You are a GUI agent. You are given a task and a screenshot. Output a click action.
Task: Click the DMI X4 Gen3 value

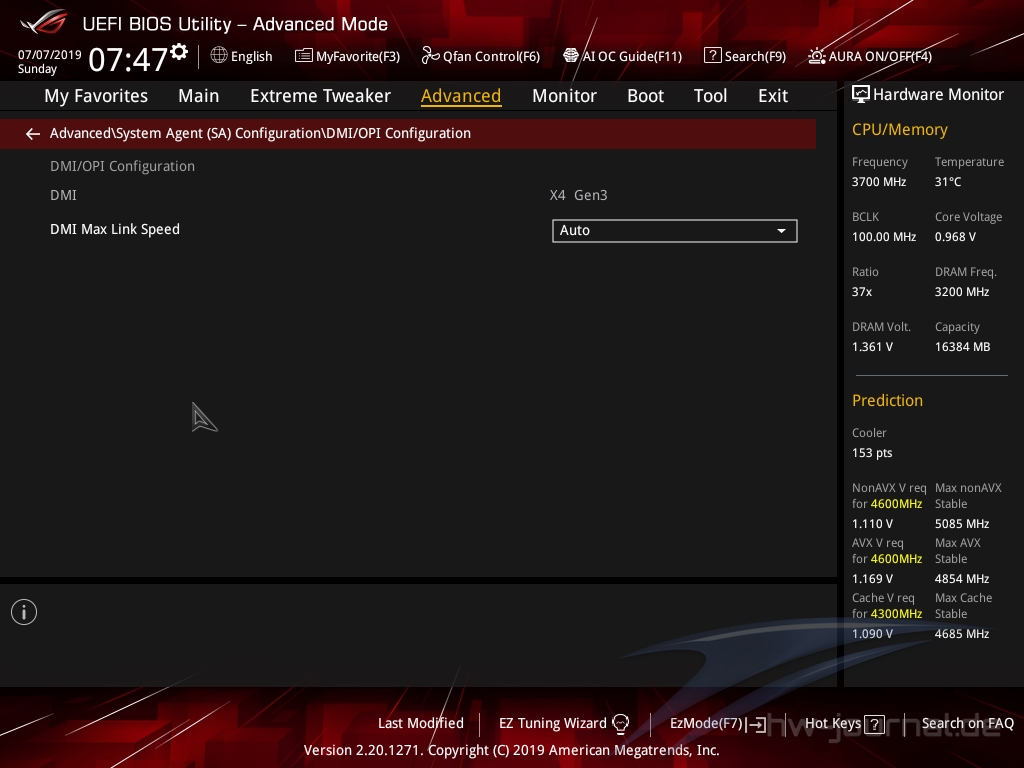579,195
